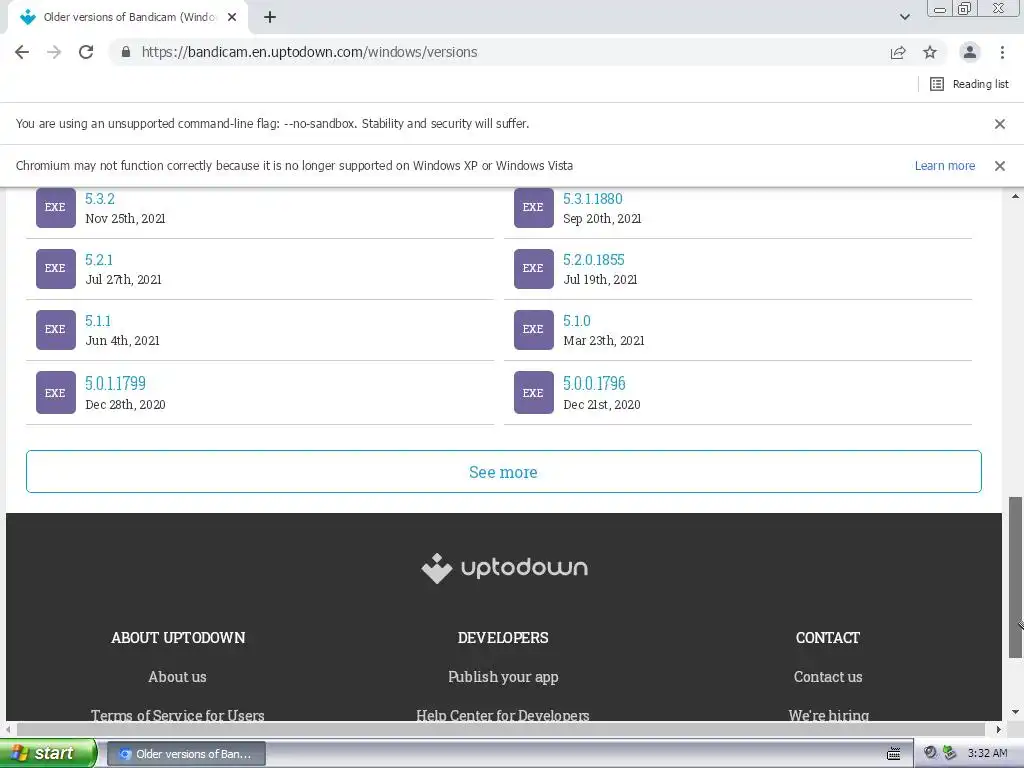
Task: Open version 5.0.0.1796 link
Action: (594, 383)
